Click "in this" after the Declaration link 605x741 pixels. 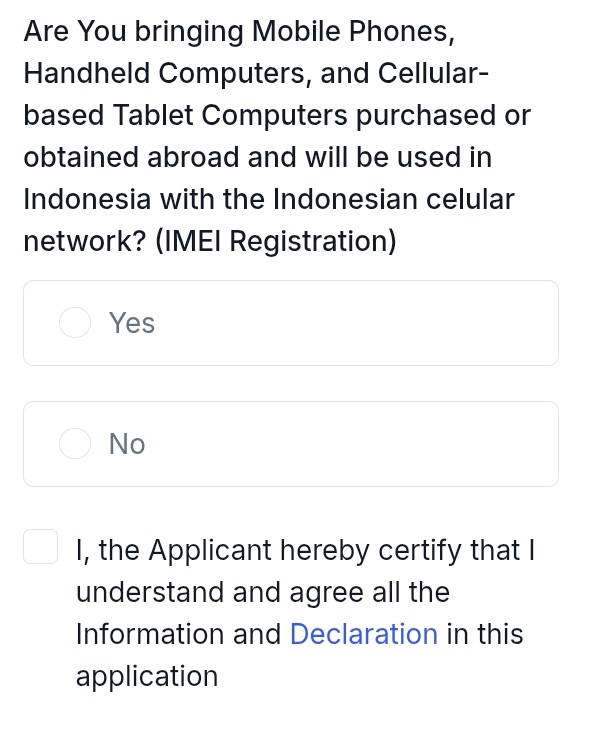coord(484,634)
